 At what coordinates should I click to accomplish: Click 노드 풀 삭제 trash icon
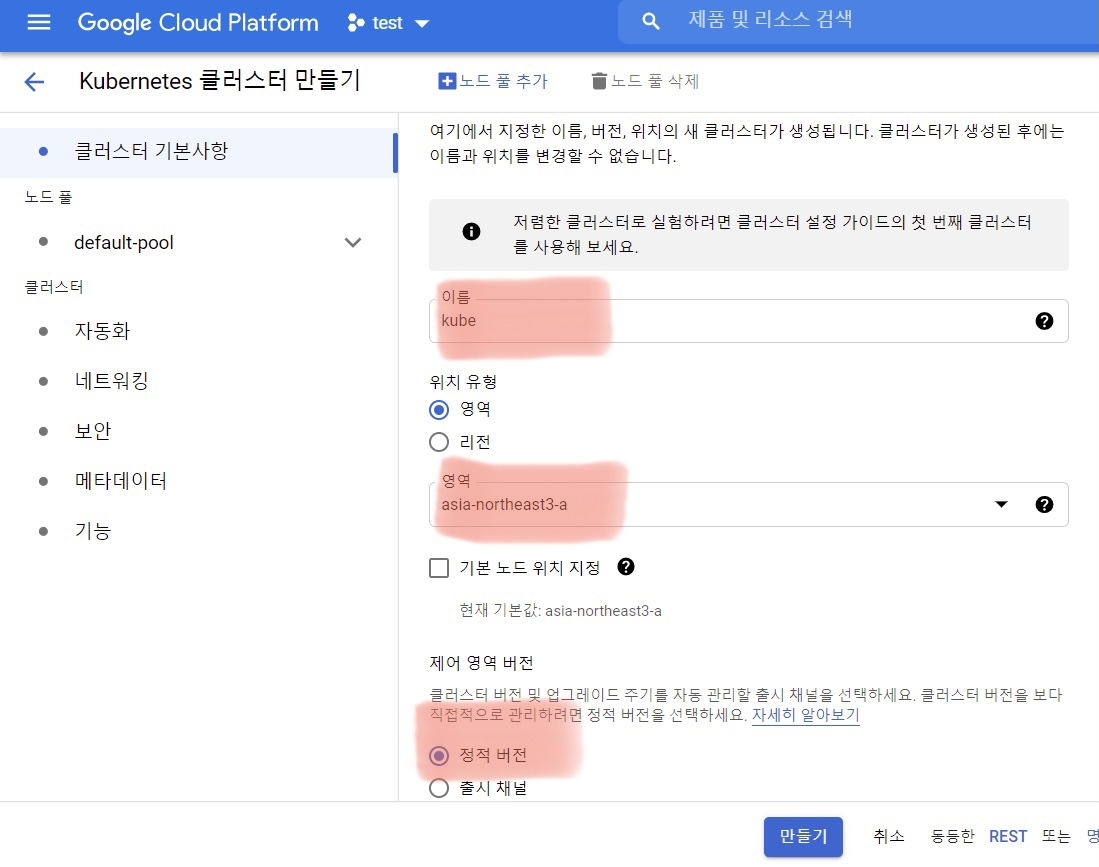tap(599, 81)
